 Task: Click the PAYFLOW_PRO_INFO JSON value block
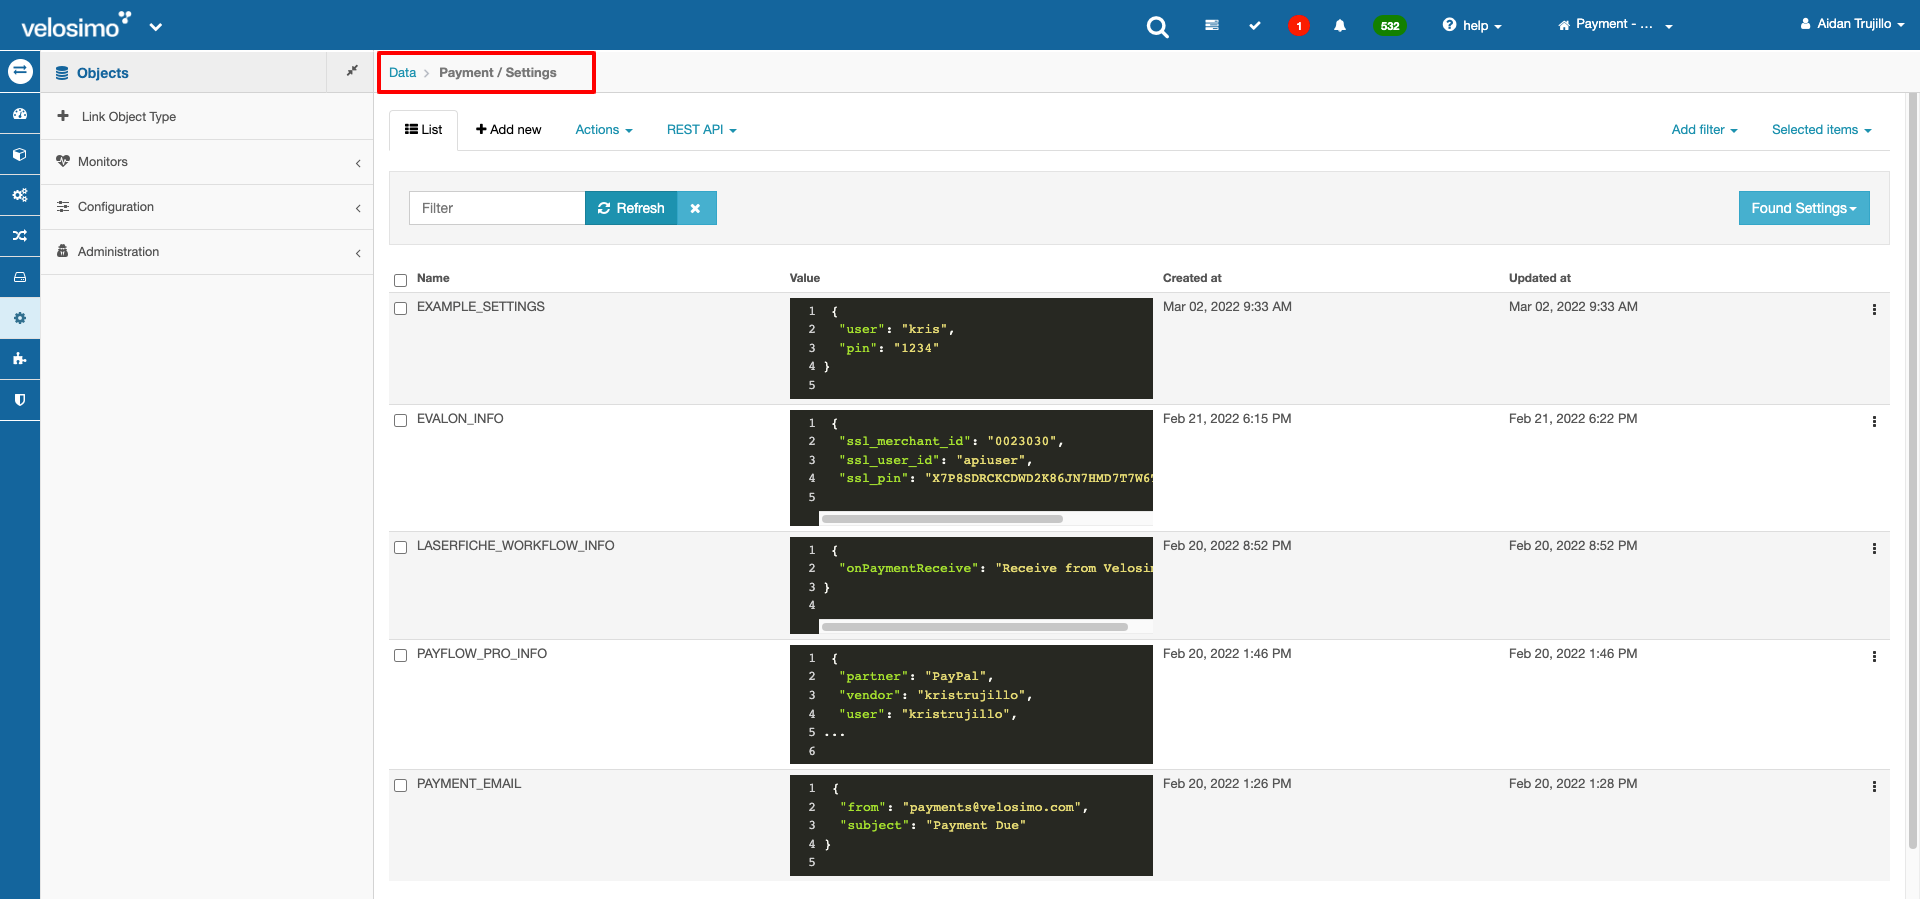[971, 704]
